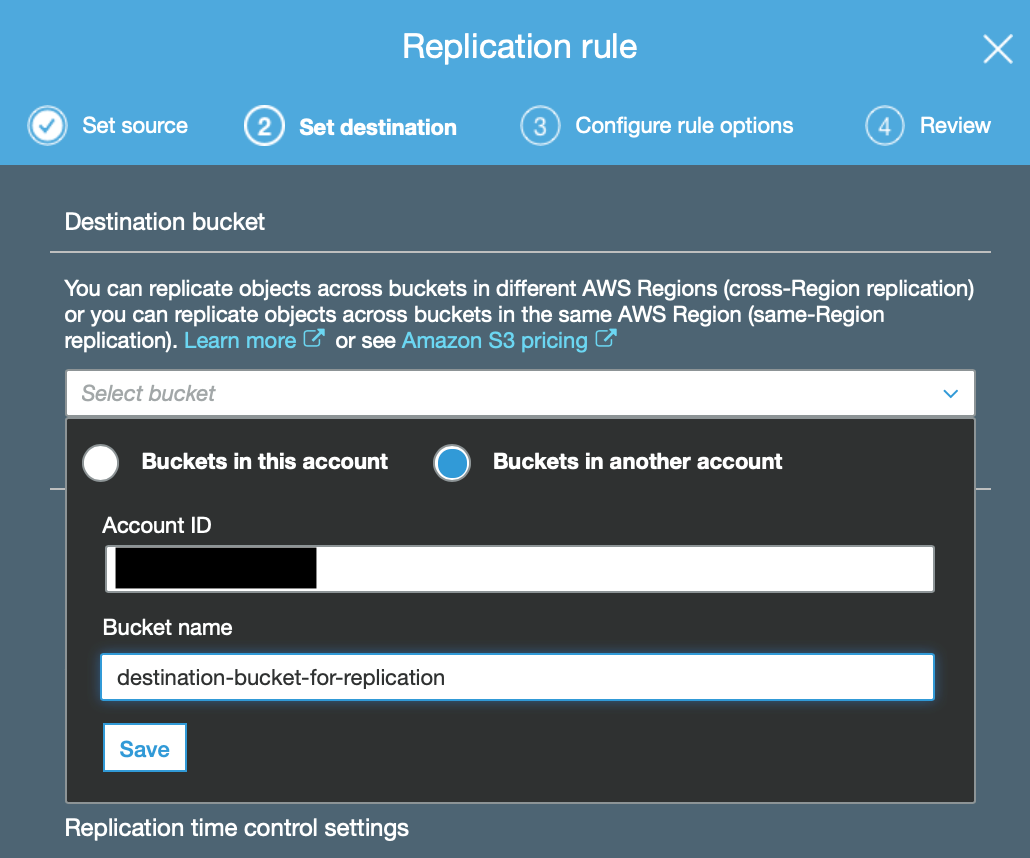Viewport: 1030px width, 858px height.
Task: Select the Buckets in another account radio button
Action: click(x=452, y=462)
